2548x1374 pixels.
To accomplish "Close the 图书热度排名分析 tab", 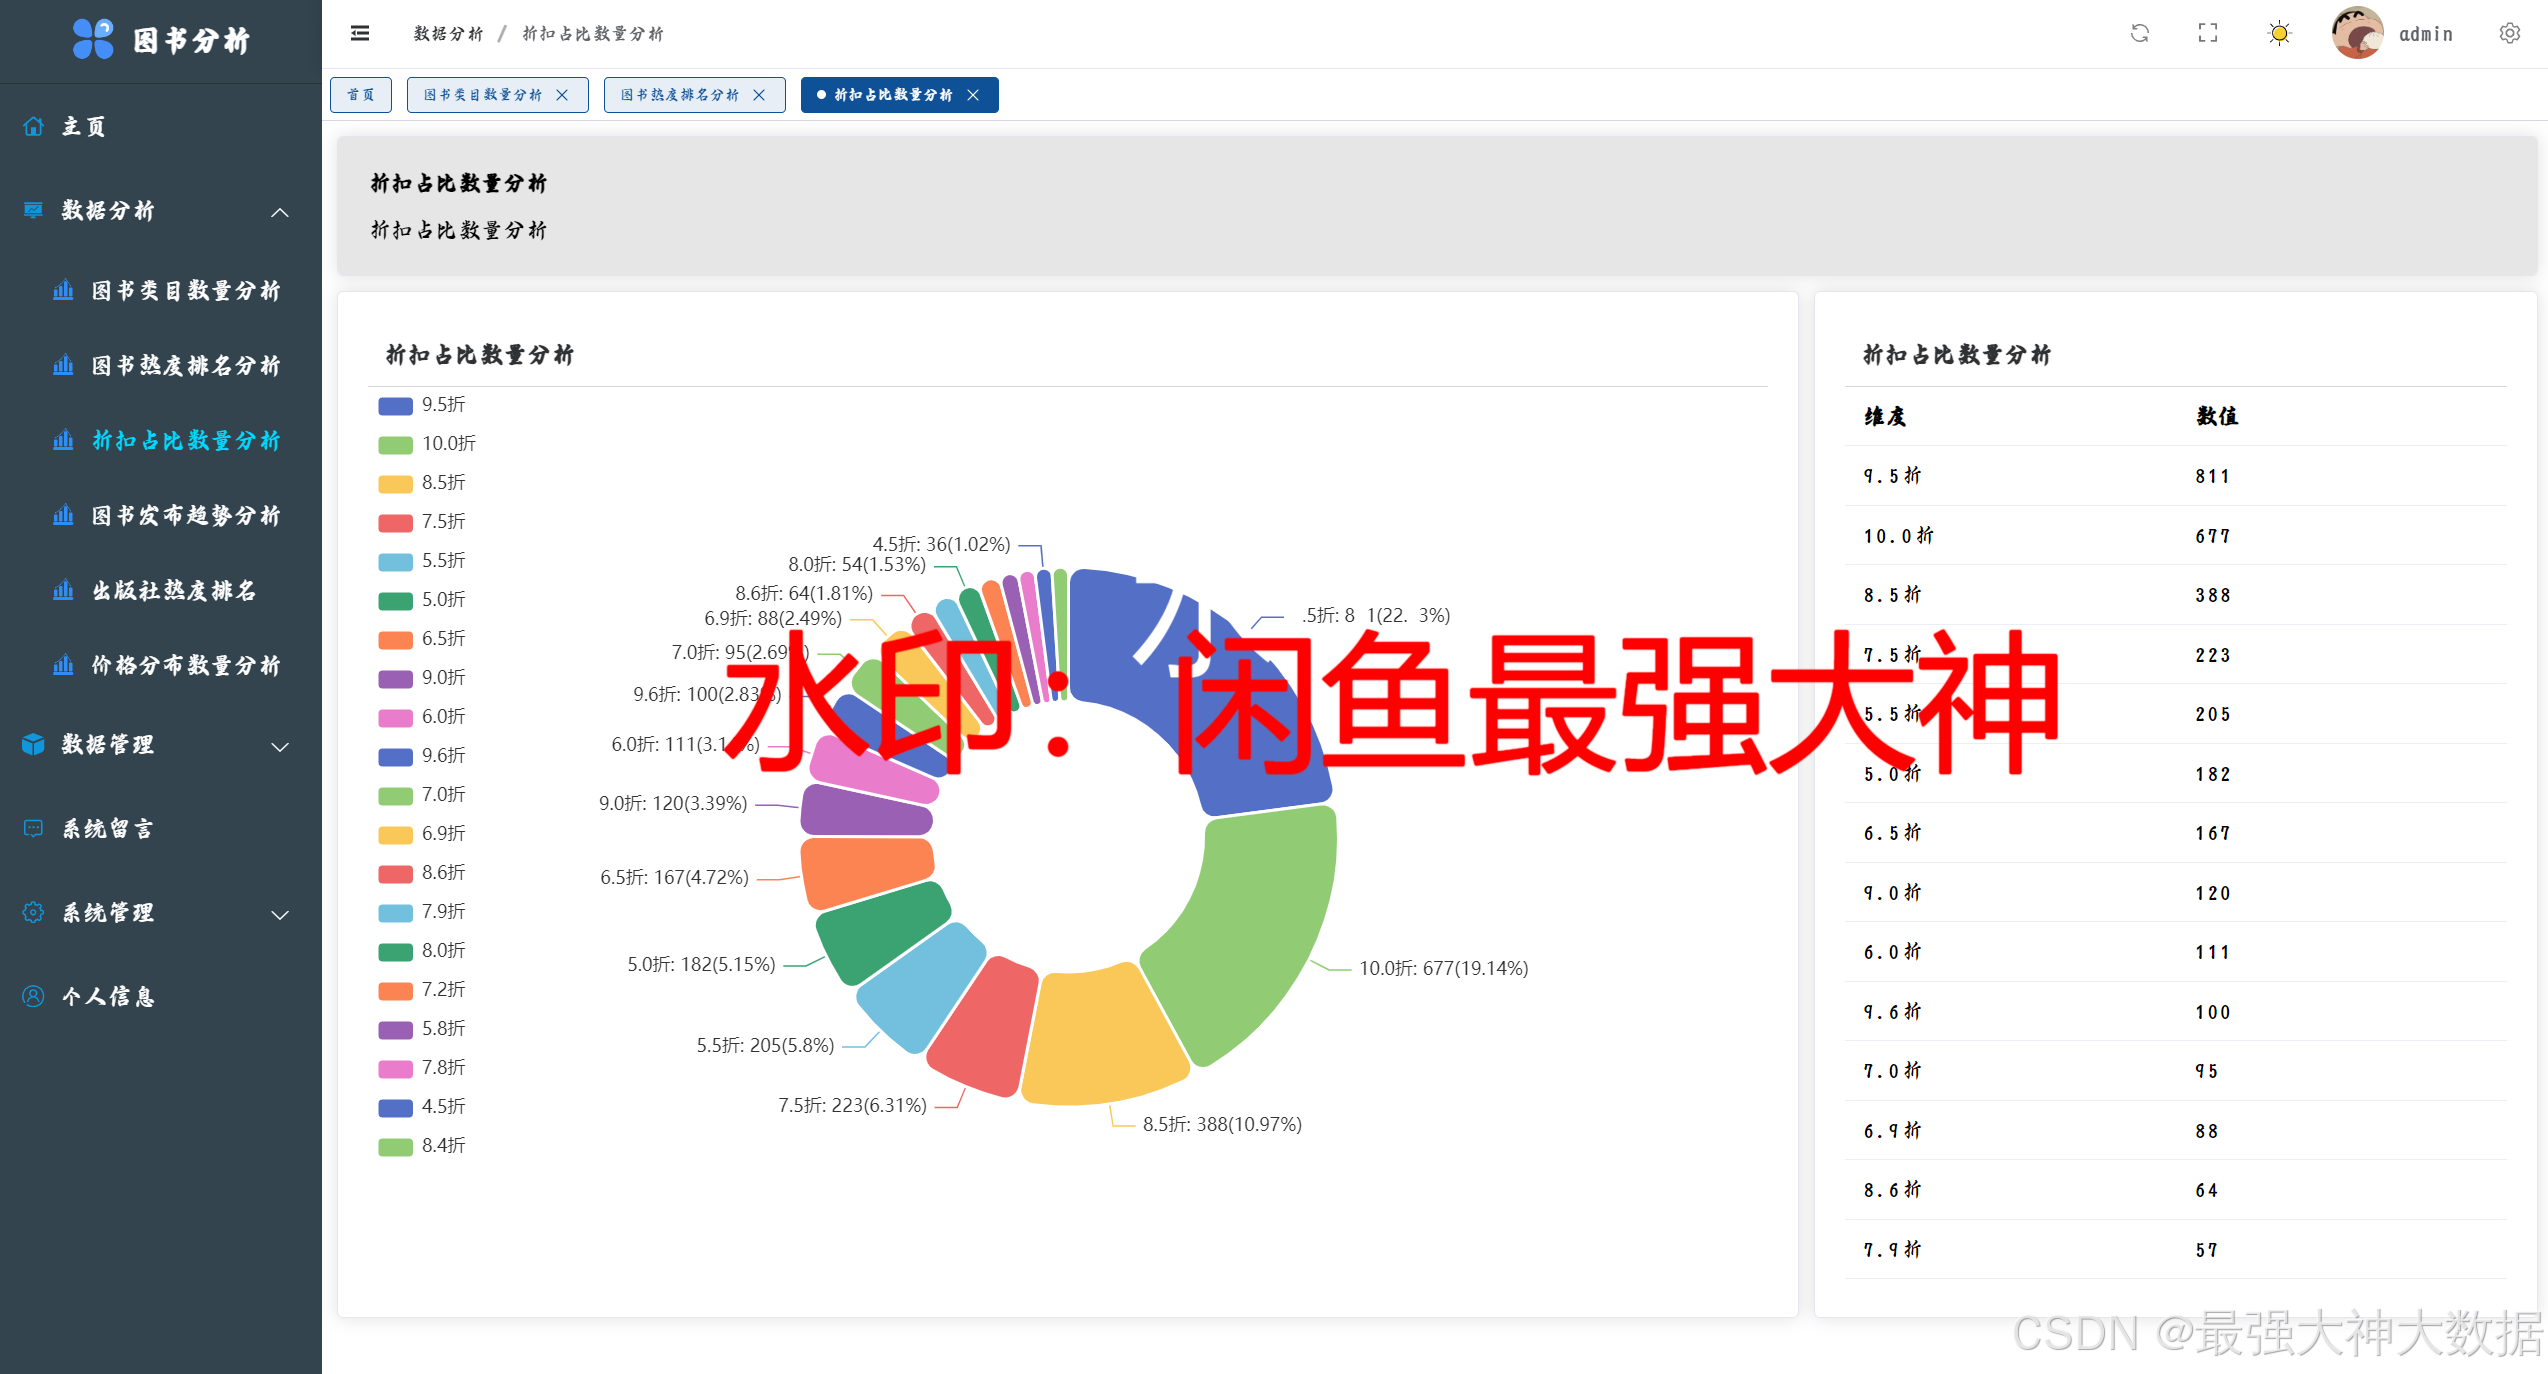I will pos(759,95).
